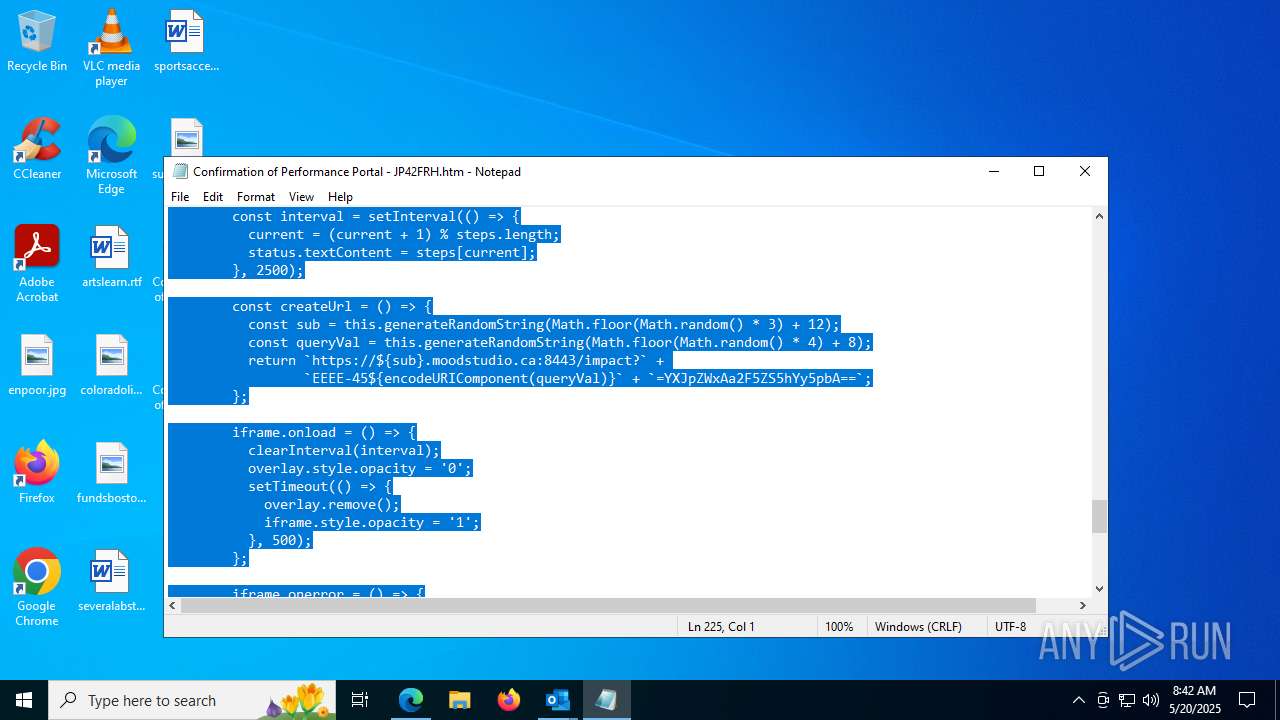Click the vertical scrollbar thumb
Screen dimensions: 1280x720
(1099, 516)
